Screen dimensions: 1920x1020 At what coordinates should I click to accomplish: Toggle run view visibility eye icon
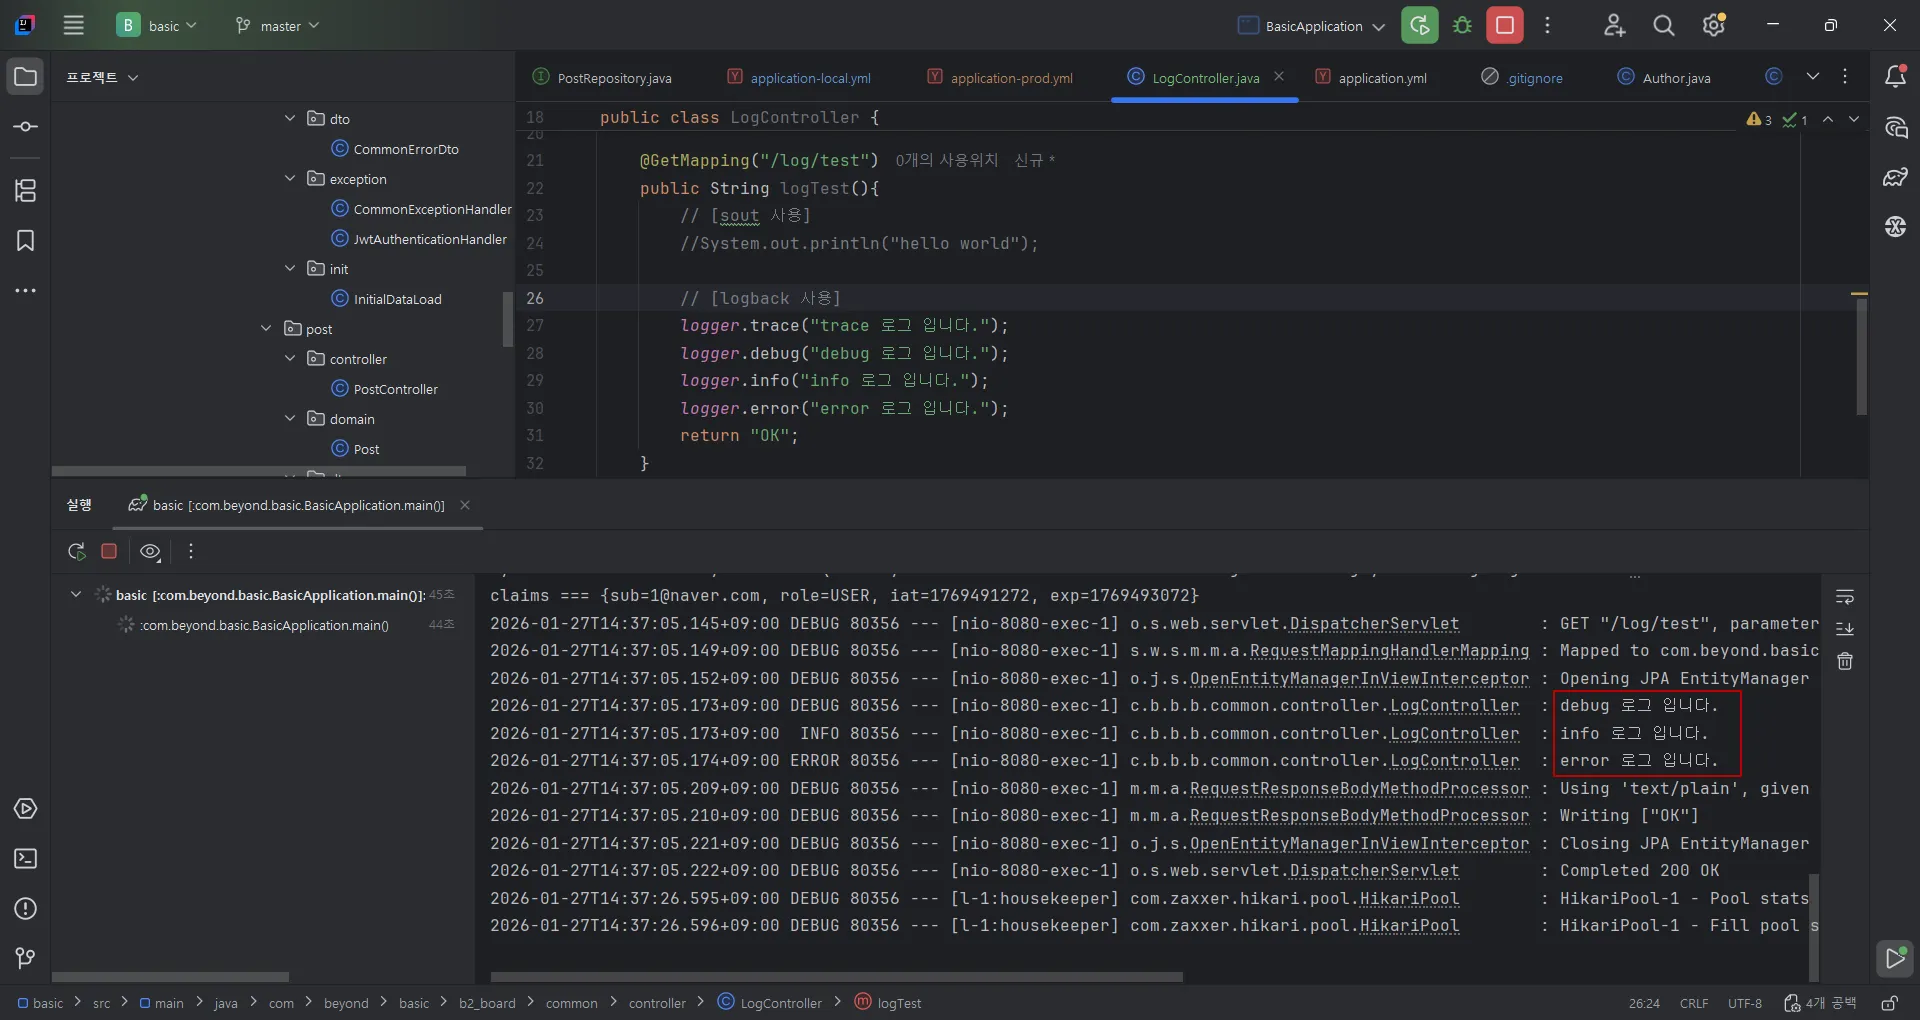point(150,551)
